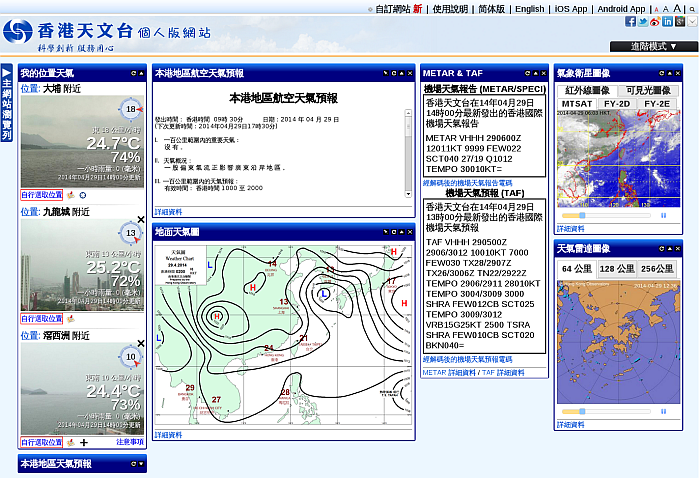Click 注意事項 link in location panel

click(x=130, y=442)
